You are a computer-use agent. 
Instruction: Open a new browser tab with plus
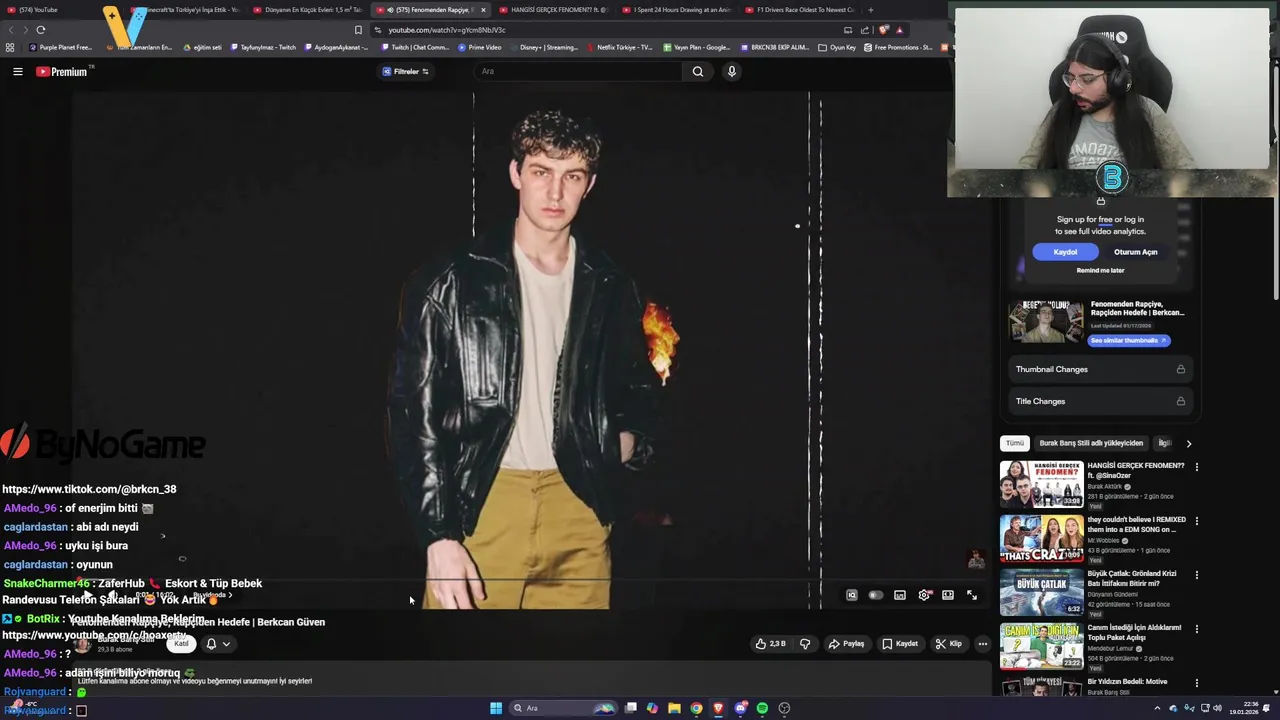tap(870, 10)
